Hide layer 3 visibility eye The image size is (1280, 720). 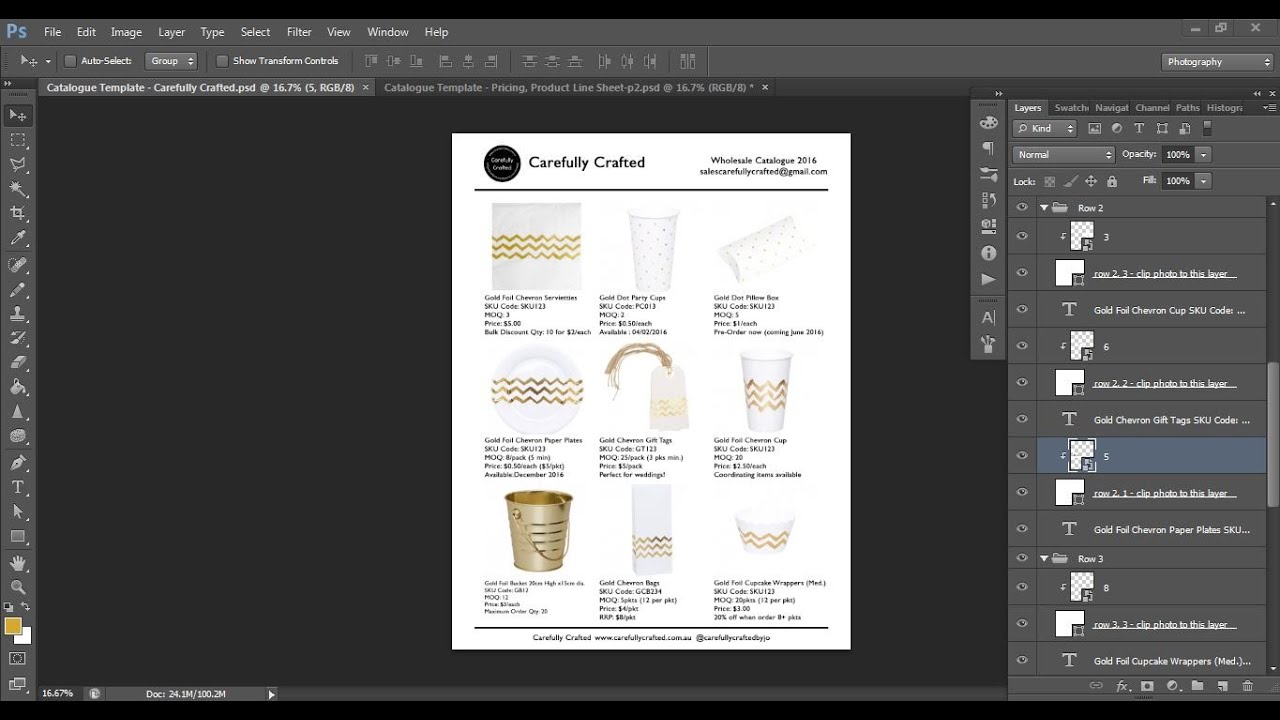pyautogui.click(x=1022, y=236)
